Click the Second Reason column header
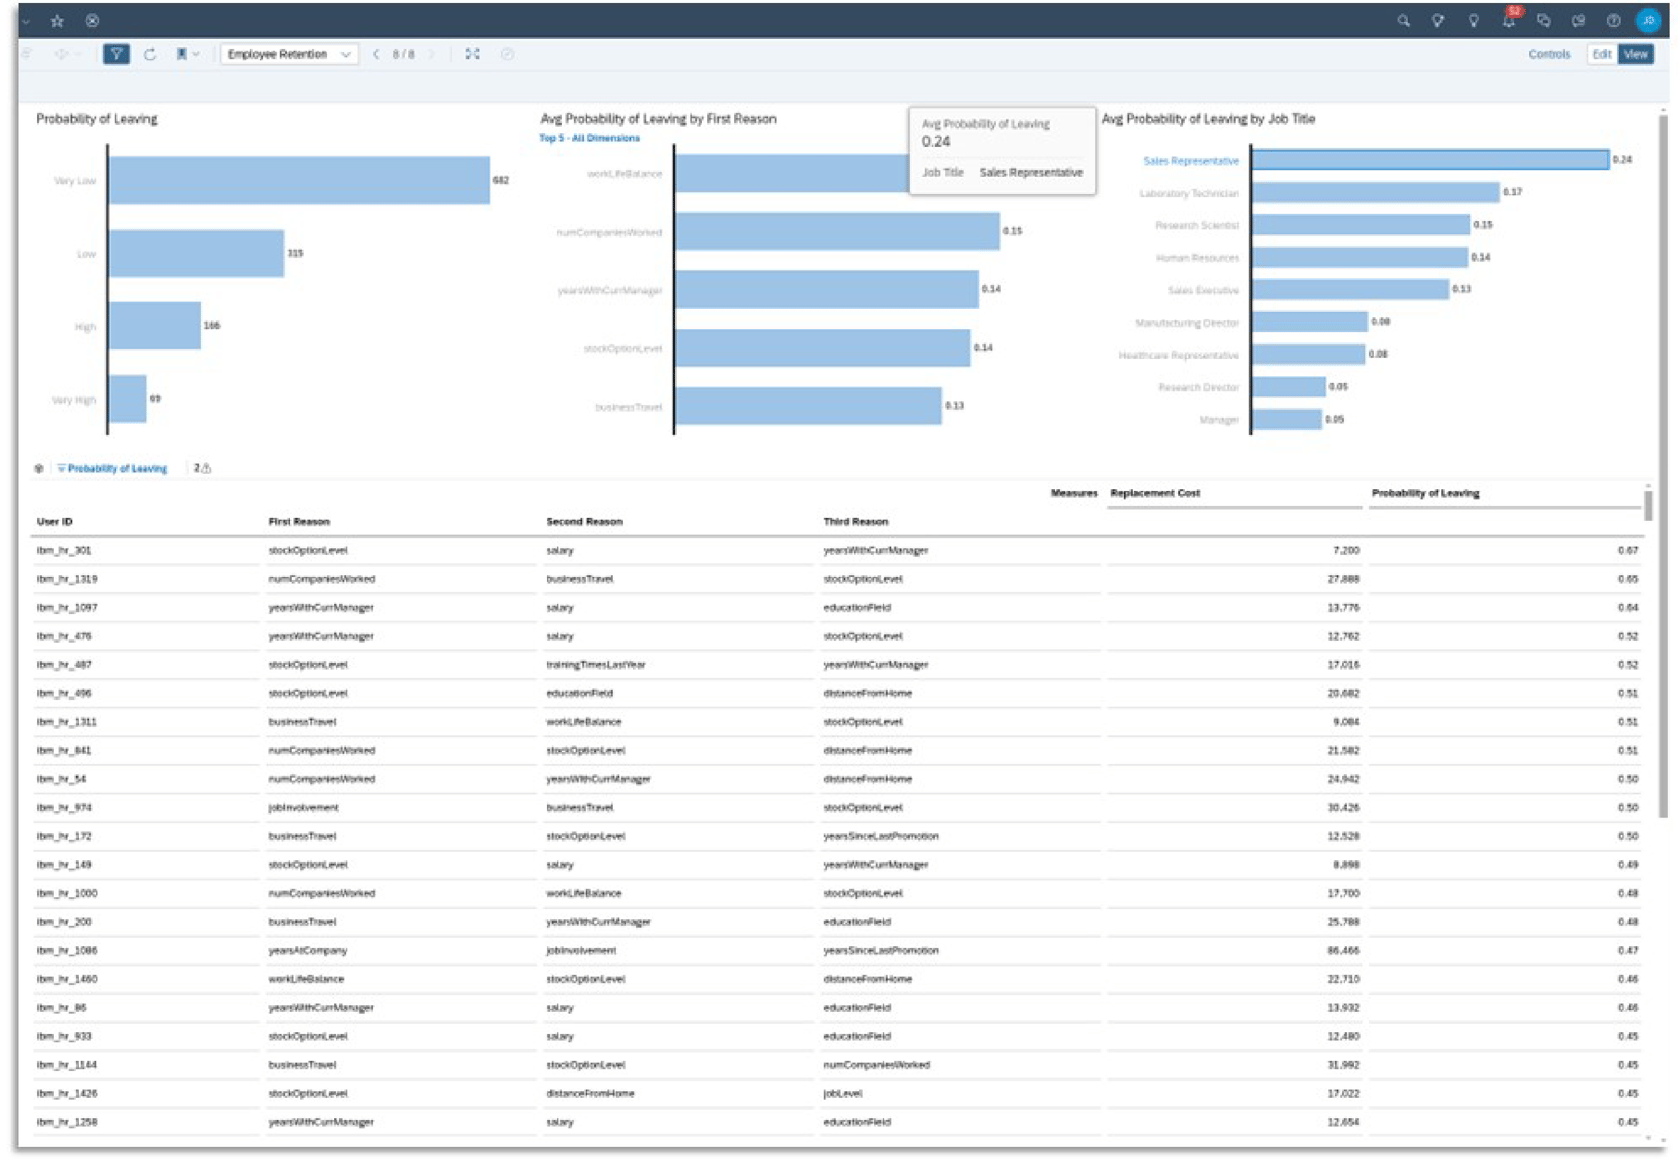Viewport: 1678px width, 1160px height. 584,521
